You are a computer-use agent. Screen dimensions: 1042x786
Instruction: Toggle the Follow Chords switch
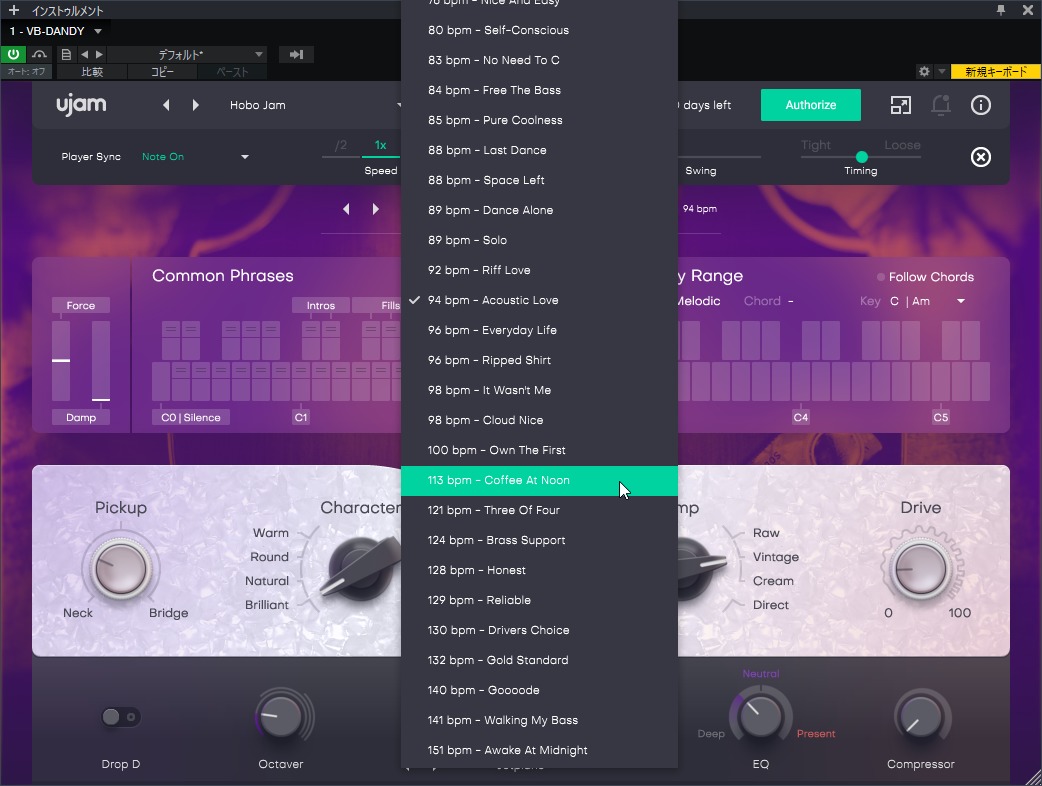tap(881, 277)
